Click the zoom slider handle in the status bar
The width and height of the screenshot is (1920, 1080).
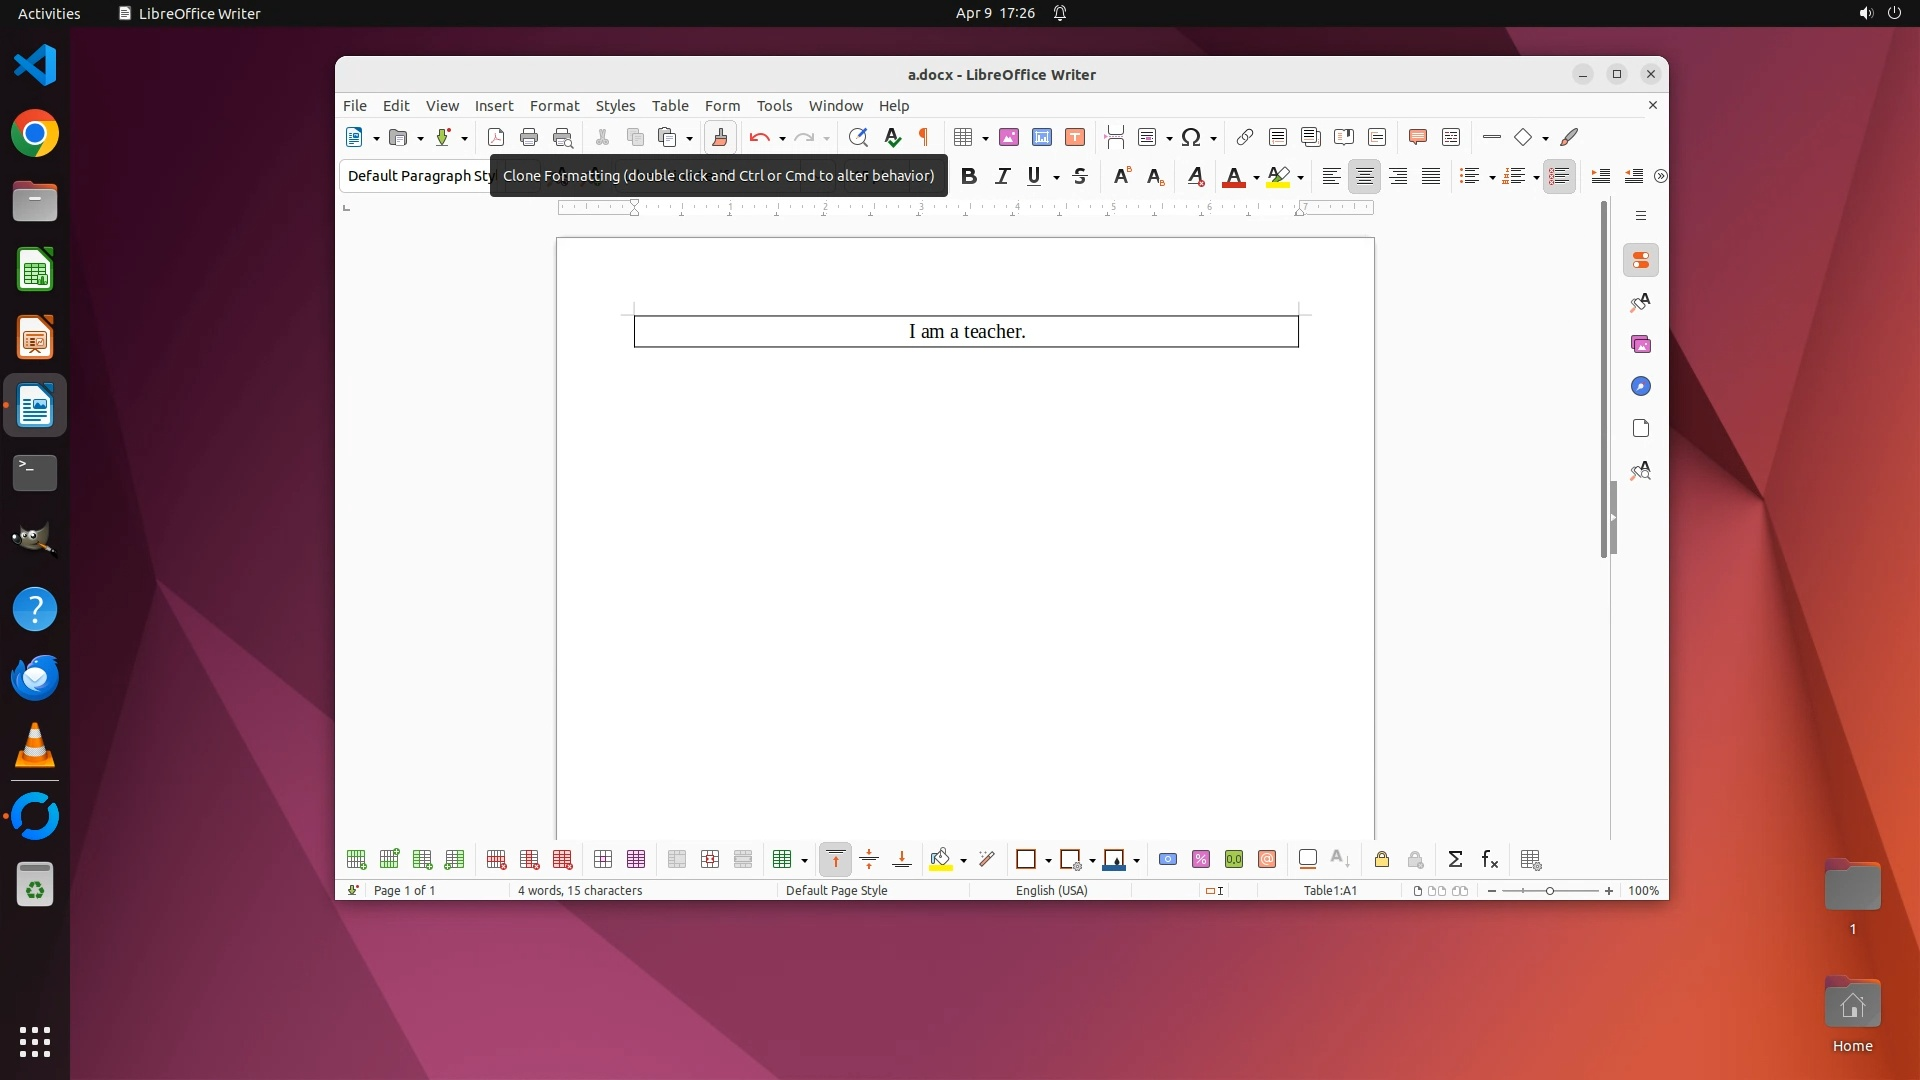tap(1549, 890)
